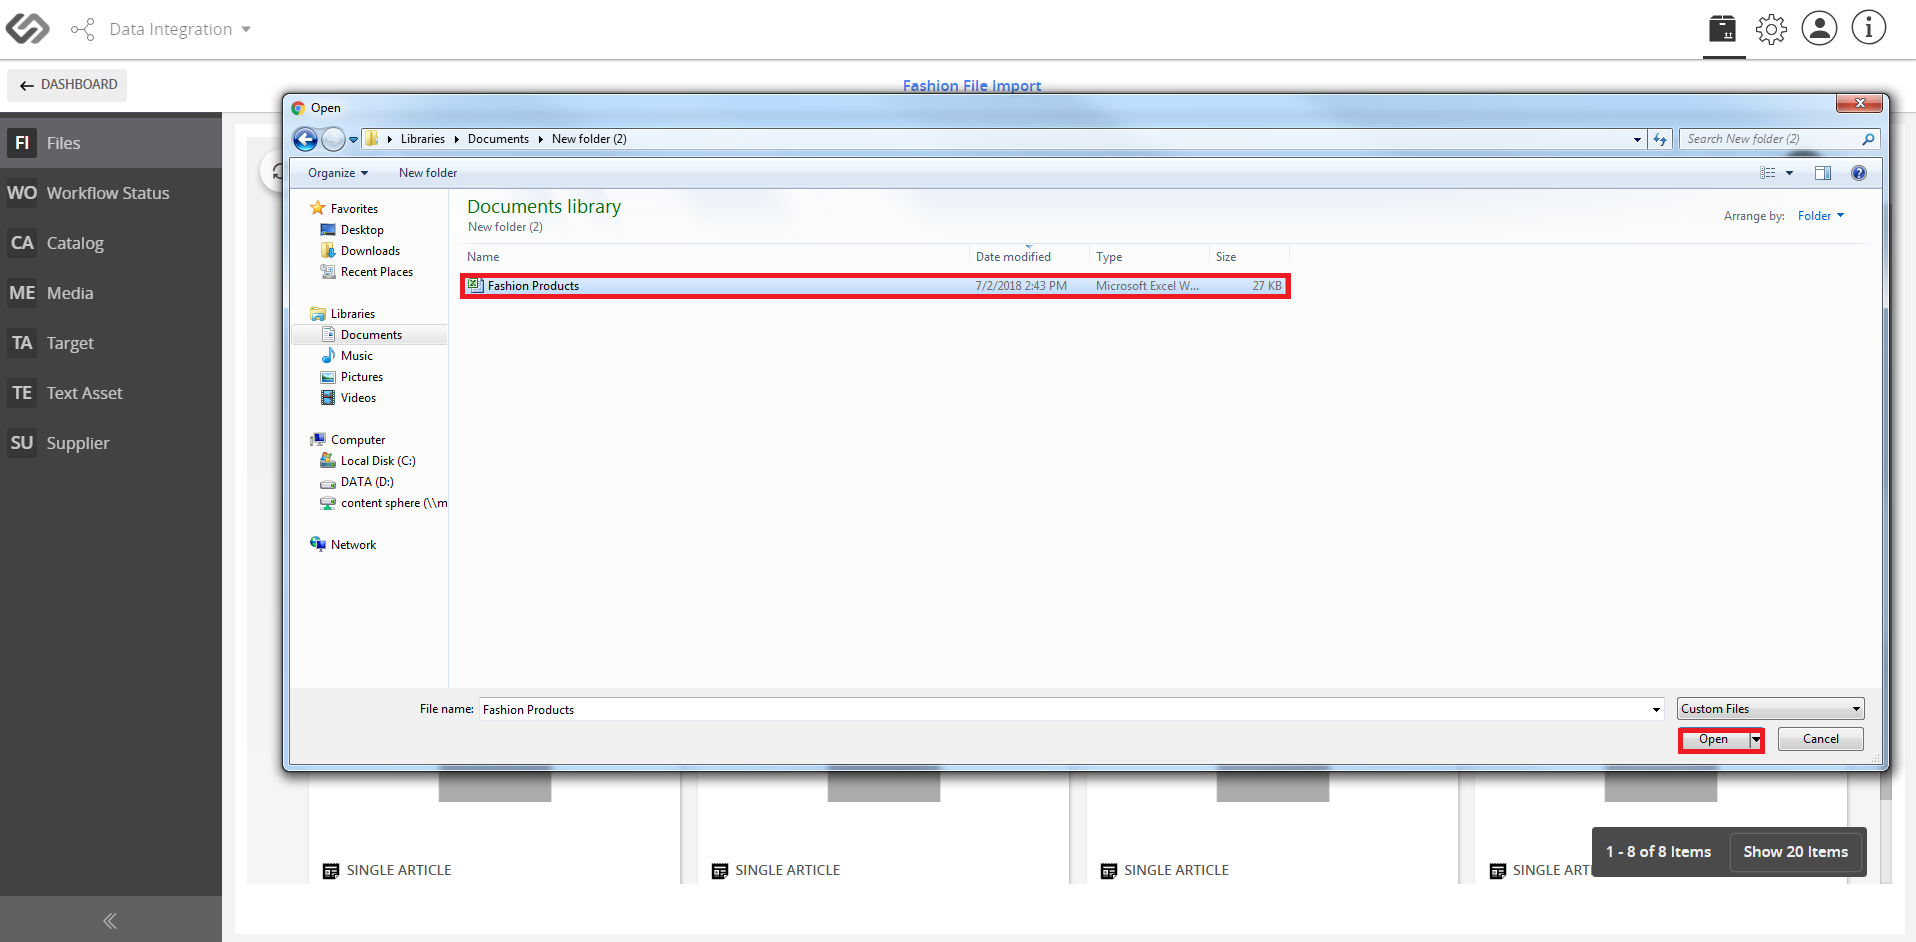Image resolution: width=1916 pixels, height=942 pixels.
Task: Open Custom Files type dropdown
Action: pyautogui.click(x=1770, y=709)
